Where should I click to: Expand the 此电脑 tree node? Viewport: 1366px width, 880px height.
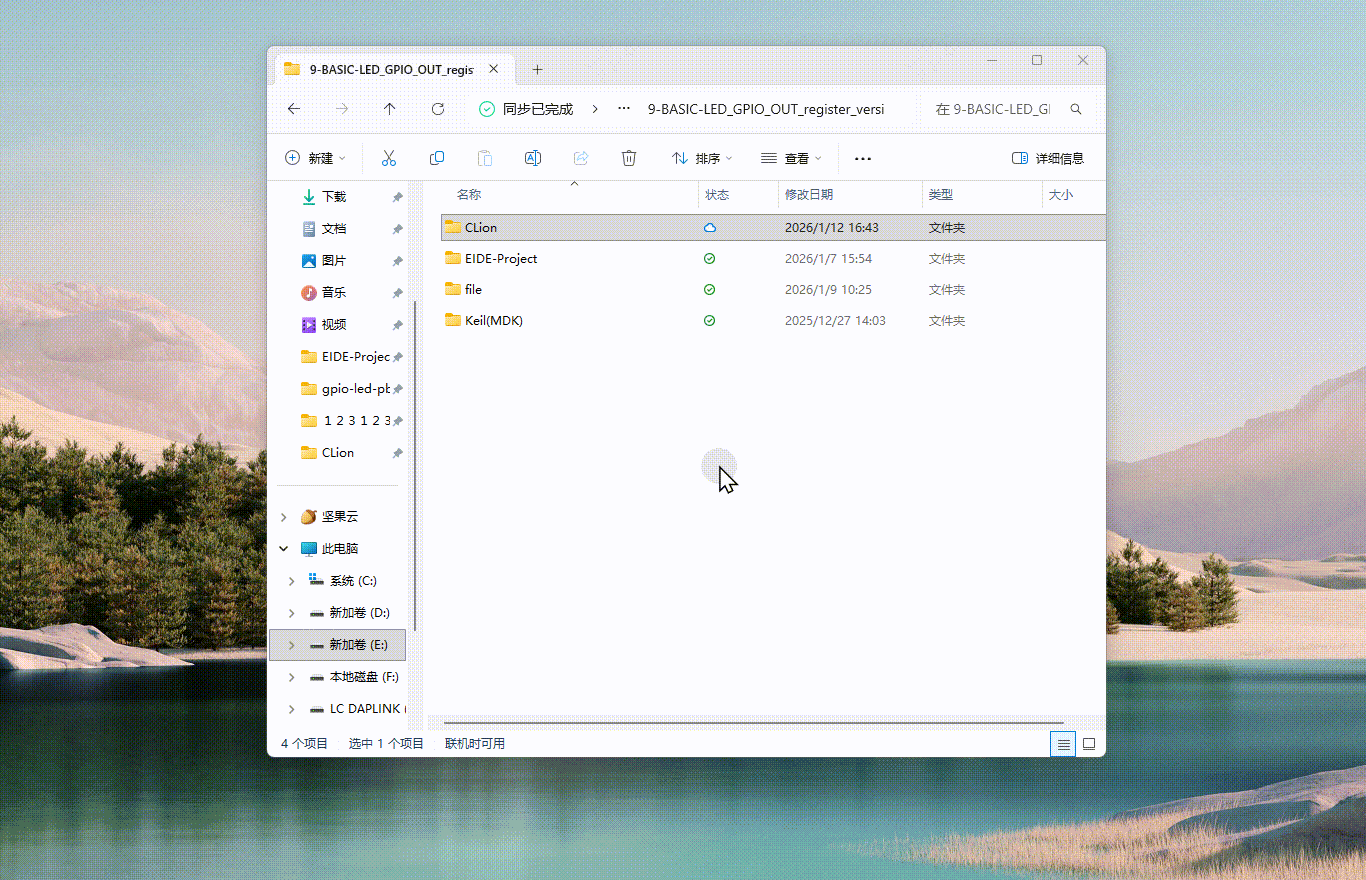point(283,548)
